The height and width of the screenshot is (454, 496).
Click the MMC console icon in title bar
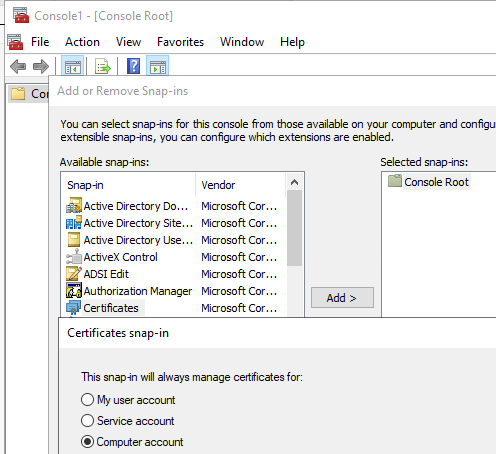click(x=21, y=15)
